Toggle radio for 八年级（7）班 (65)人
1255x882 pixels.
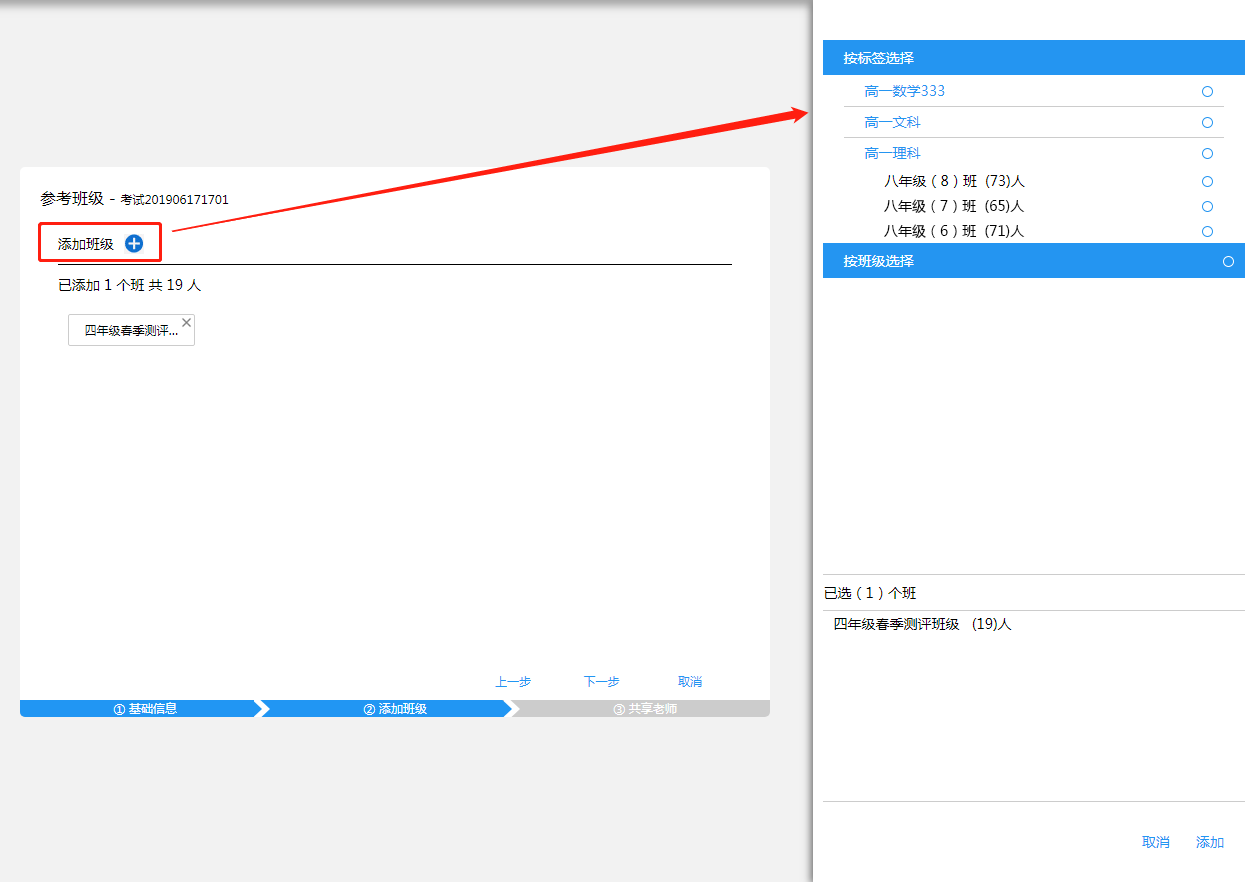point(1207,207)
